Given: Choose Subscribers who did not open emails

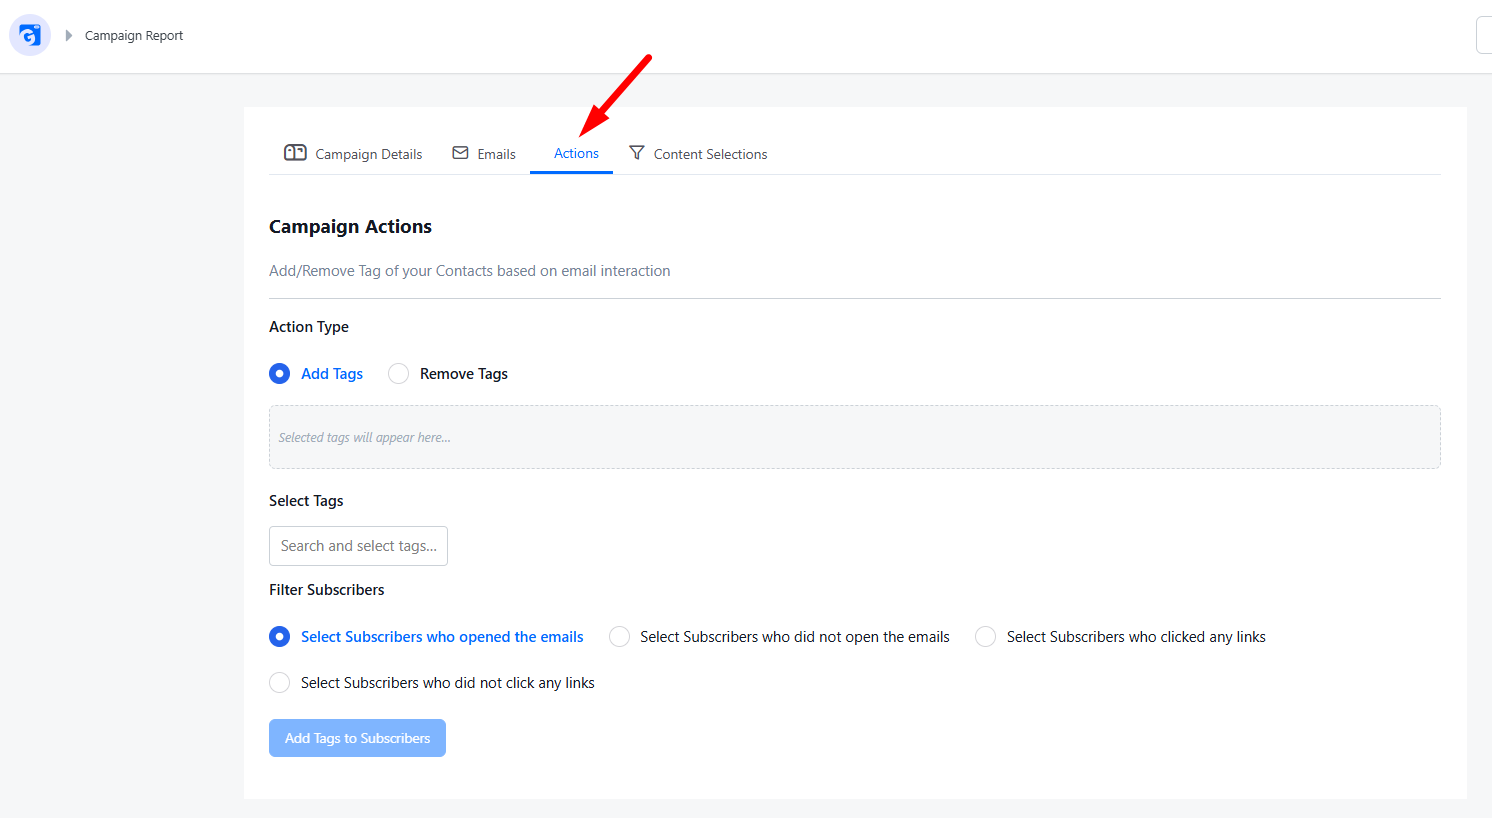Looking at the screenshot, I should tap(619, 637).
